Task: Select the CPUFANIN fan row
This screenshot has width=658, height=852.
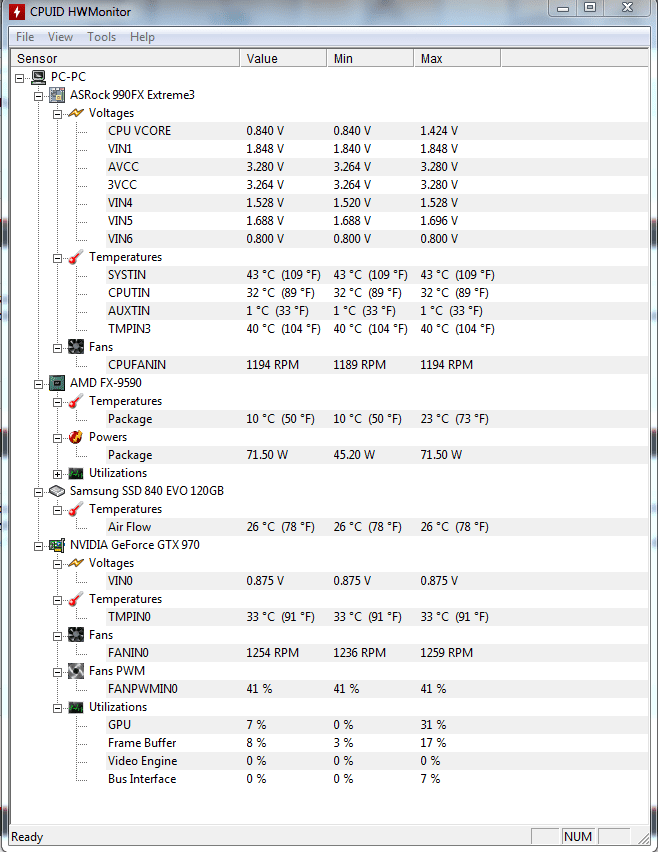Action: coord(377,365)
